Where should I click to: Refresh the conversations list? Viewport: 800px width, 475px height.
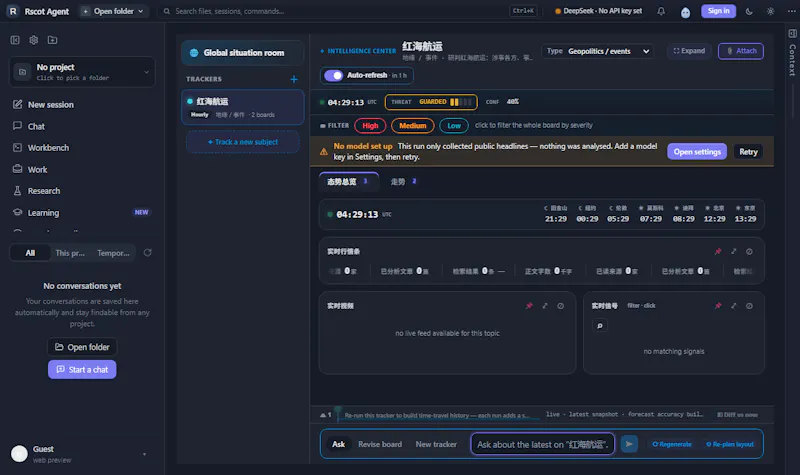[147, 253]
